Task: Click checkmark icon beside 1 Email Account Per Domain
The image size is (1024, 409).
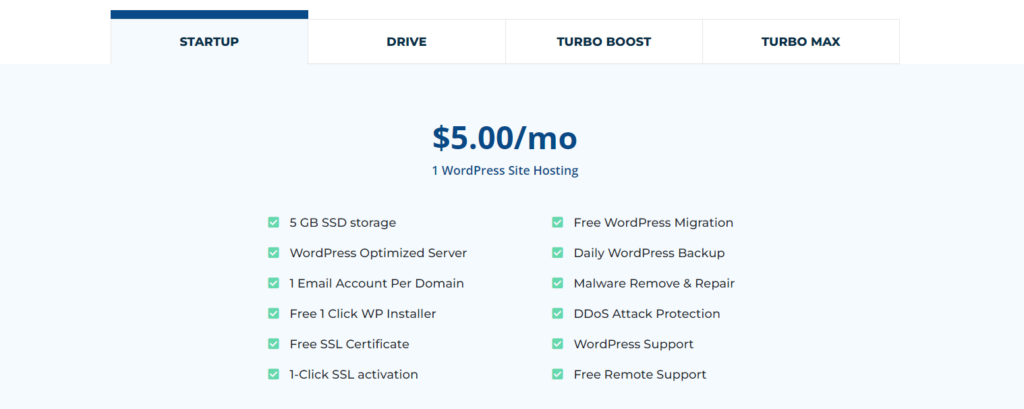Action: pyautogui.click(x=274, y=283)
